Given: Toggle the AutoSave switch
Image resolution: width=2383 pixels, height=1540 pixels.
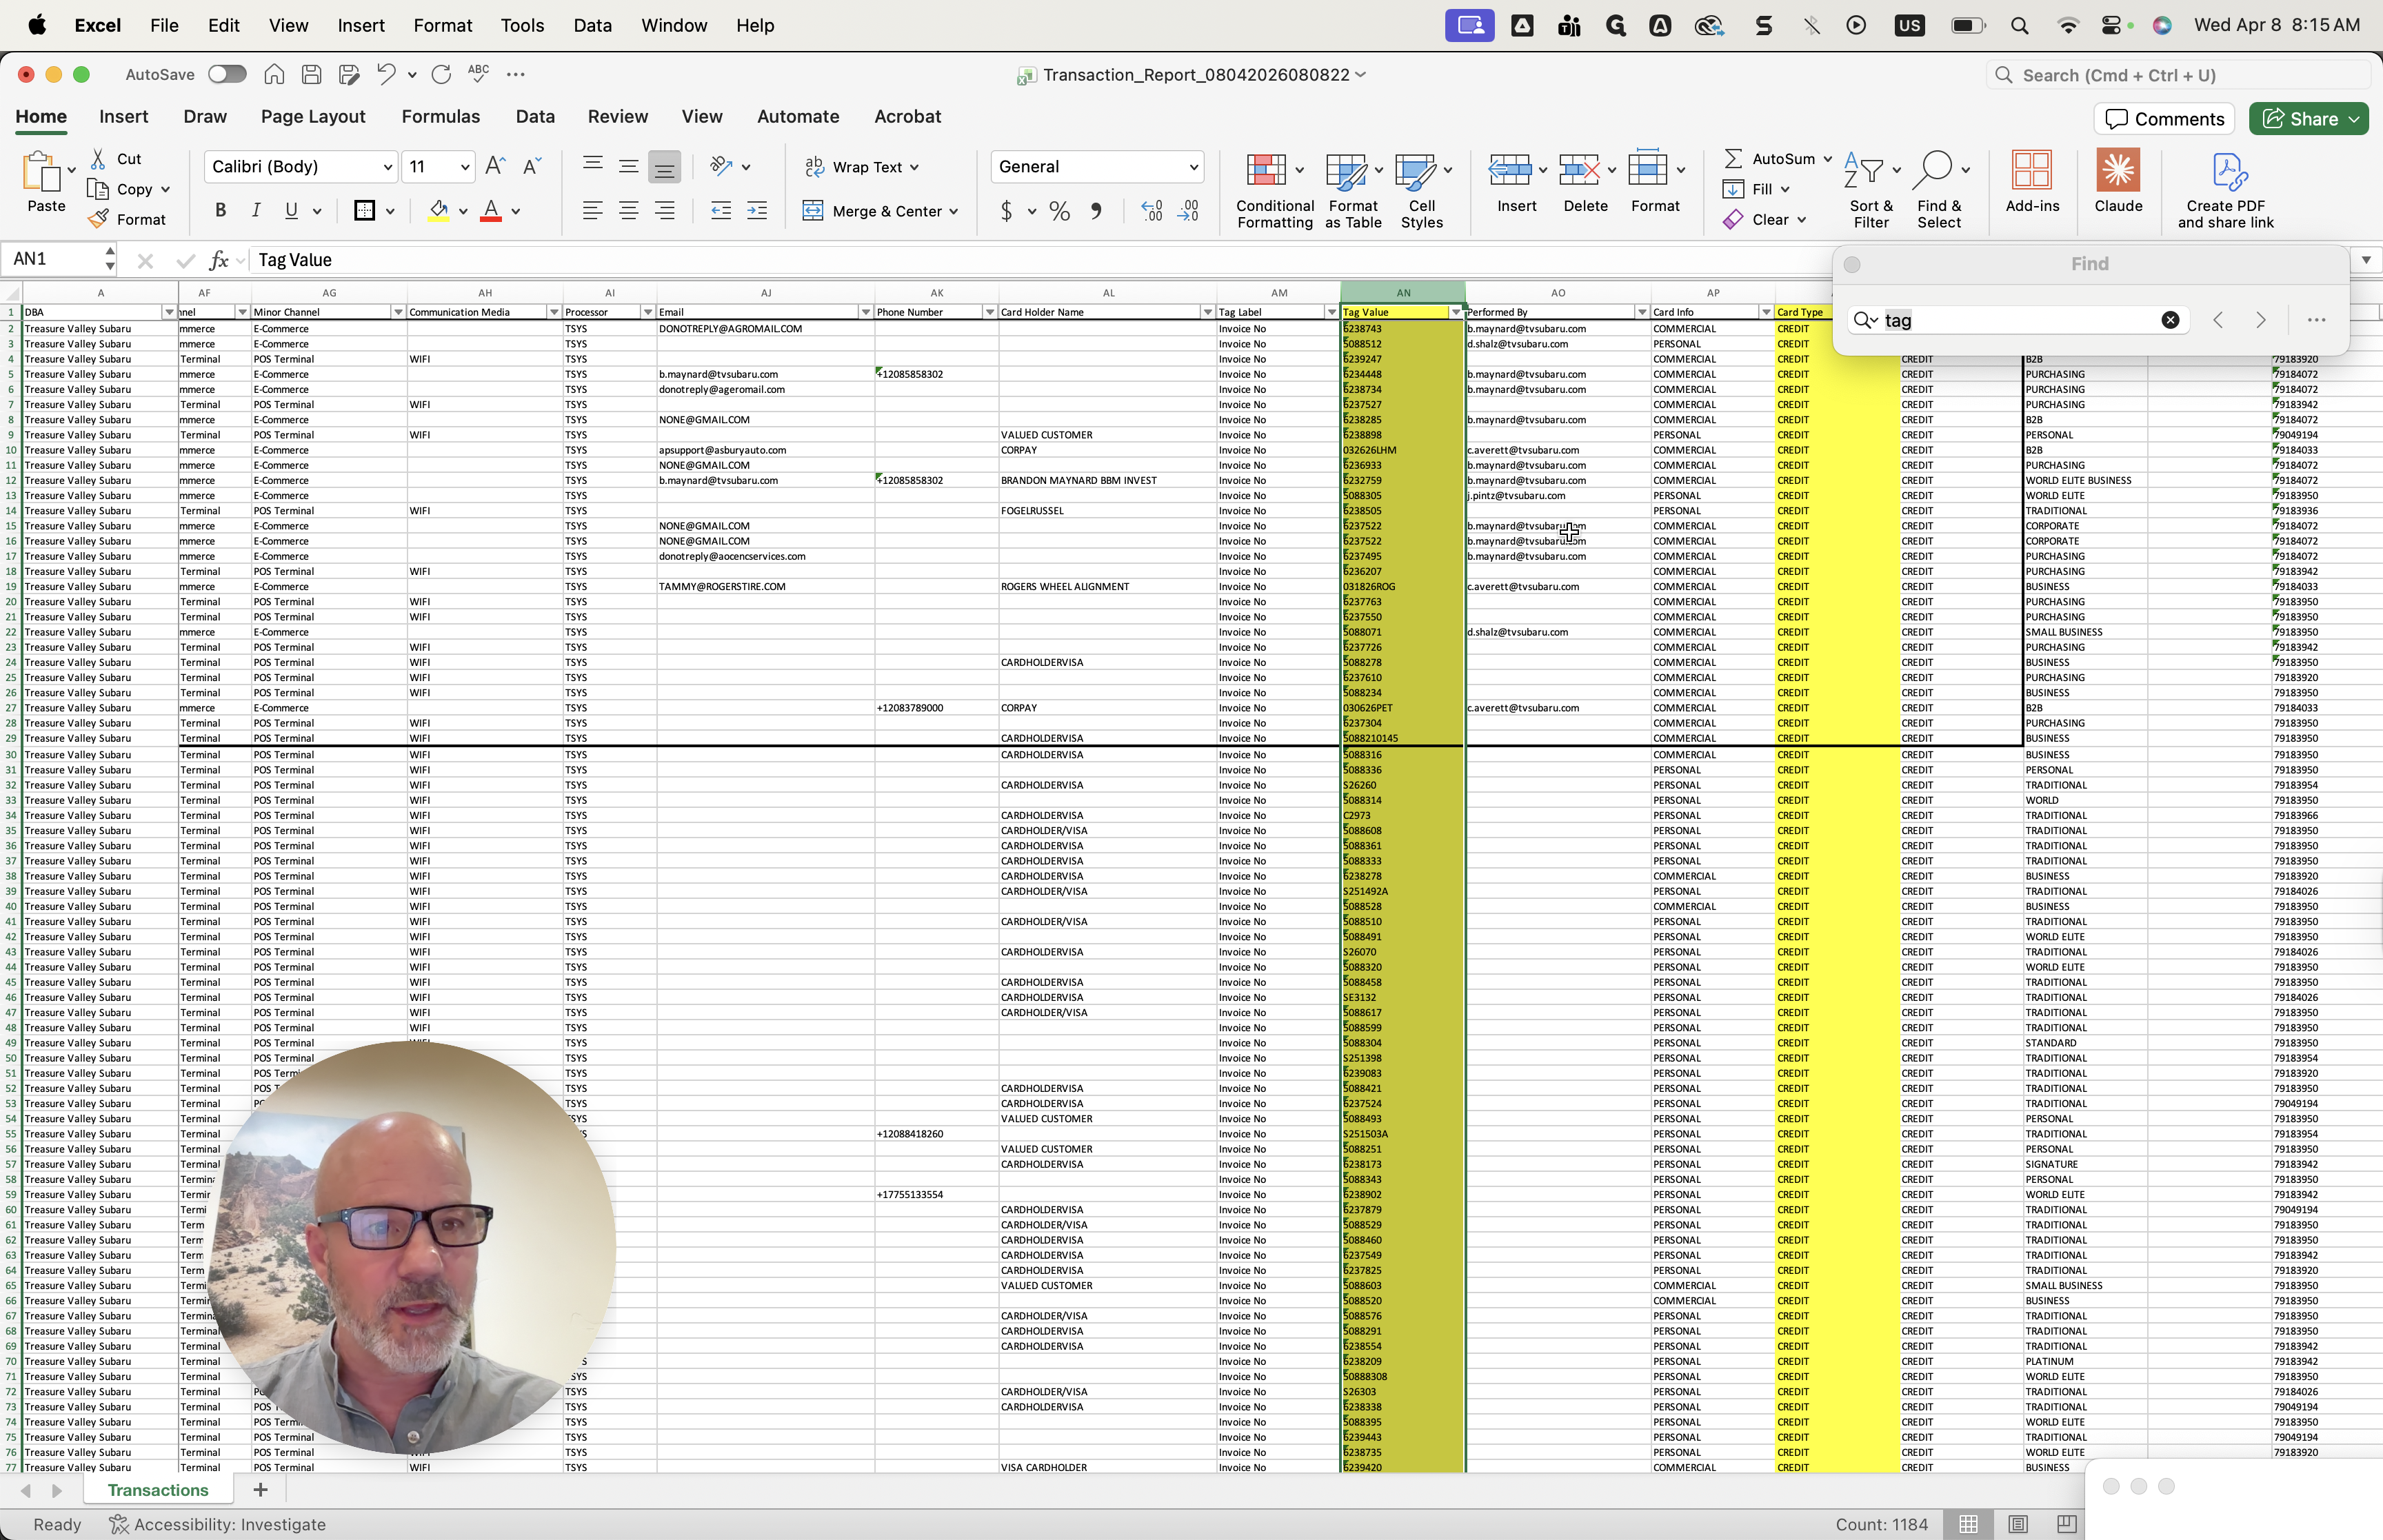Looking at the screenshot, I should coord(227,74).
